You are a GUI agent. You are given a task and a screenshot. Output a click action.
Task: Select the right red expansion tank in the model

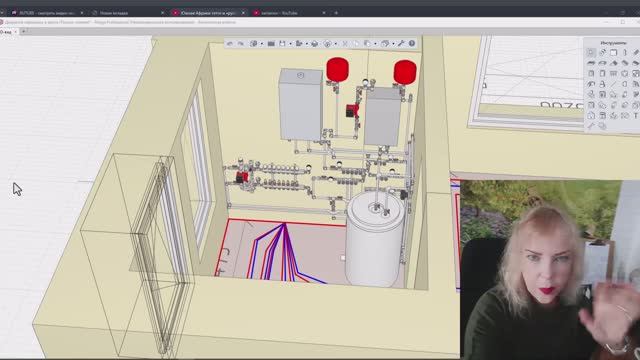[405, 72]
